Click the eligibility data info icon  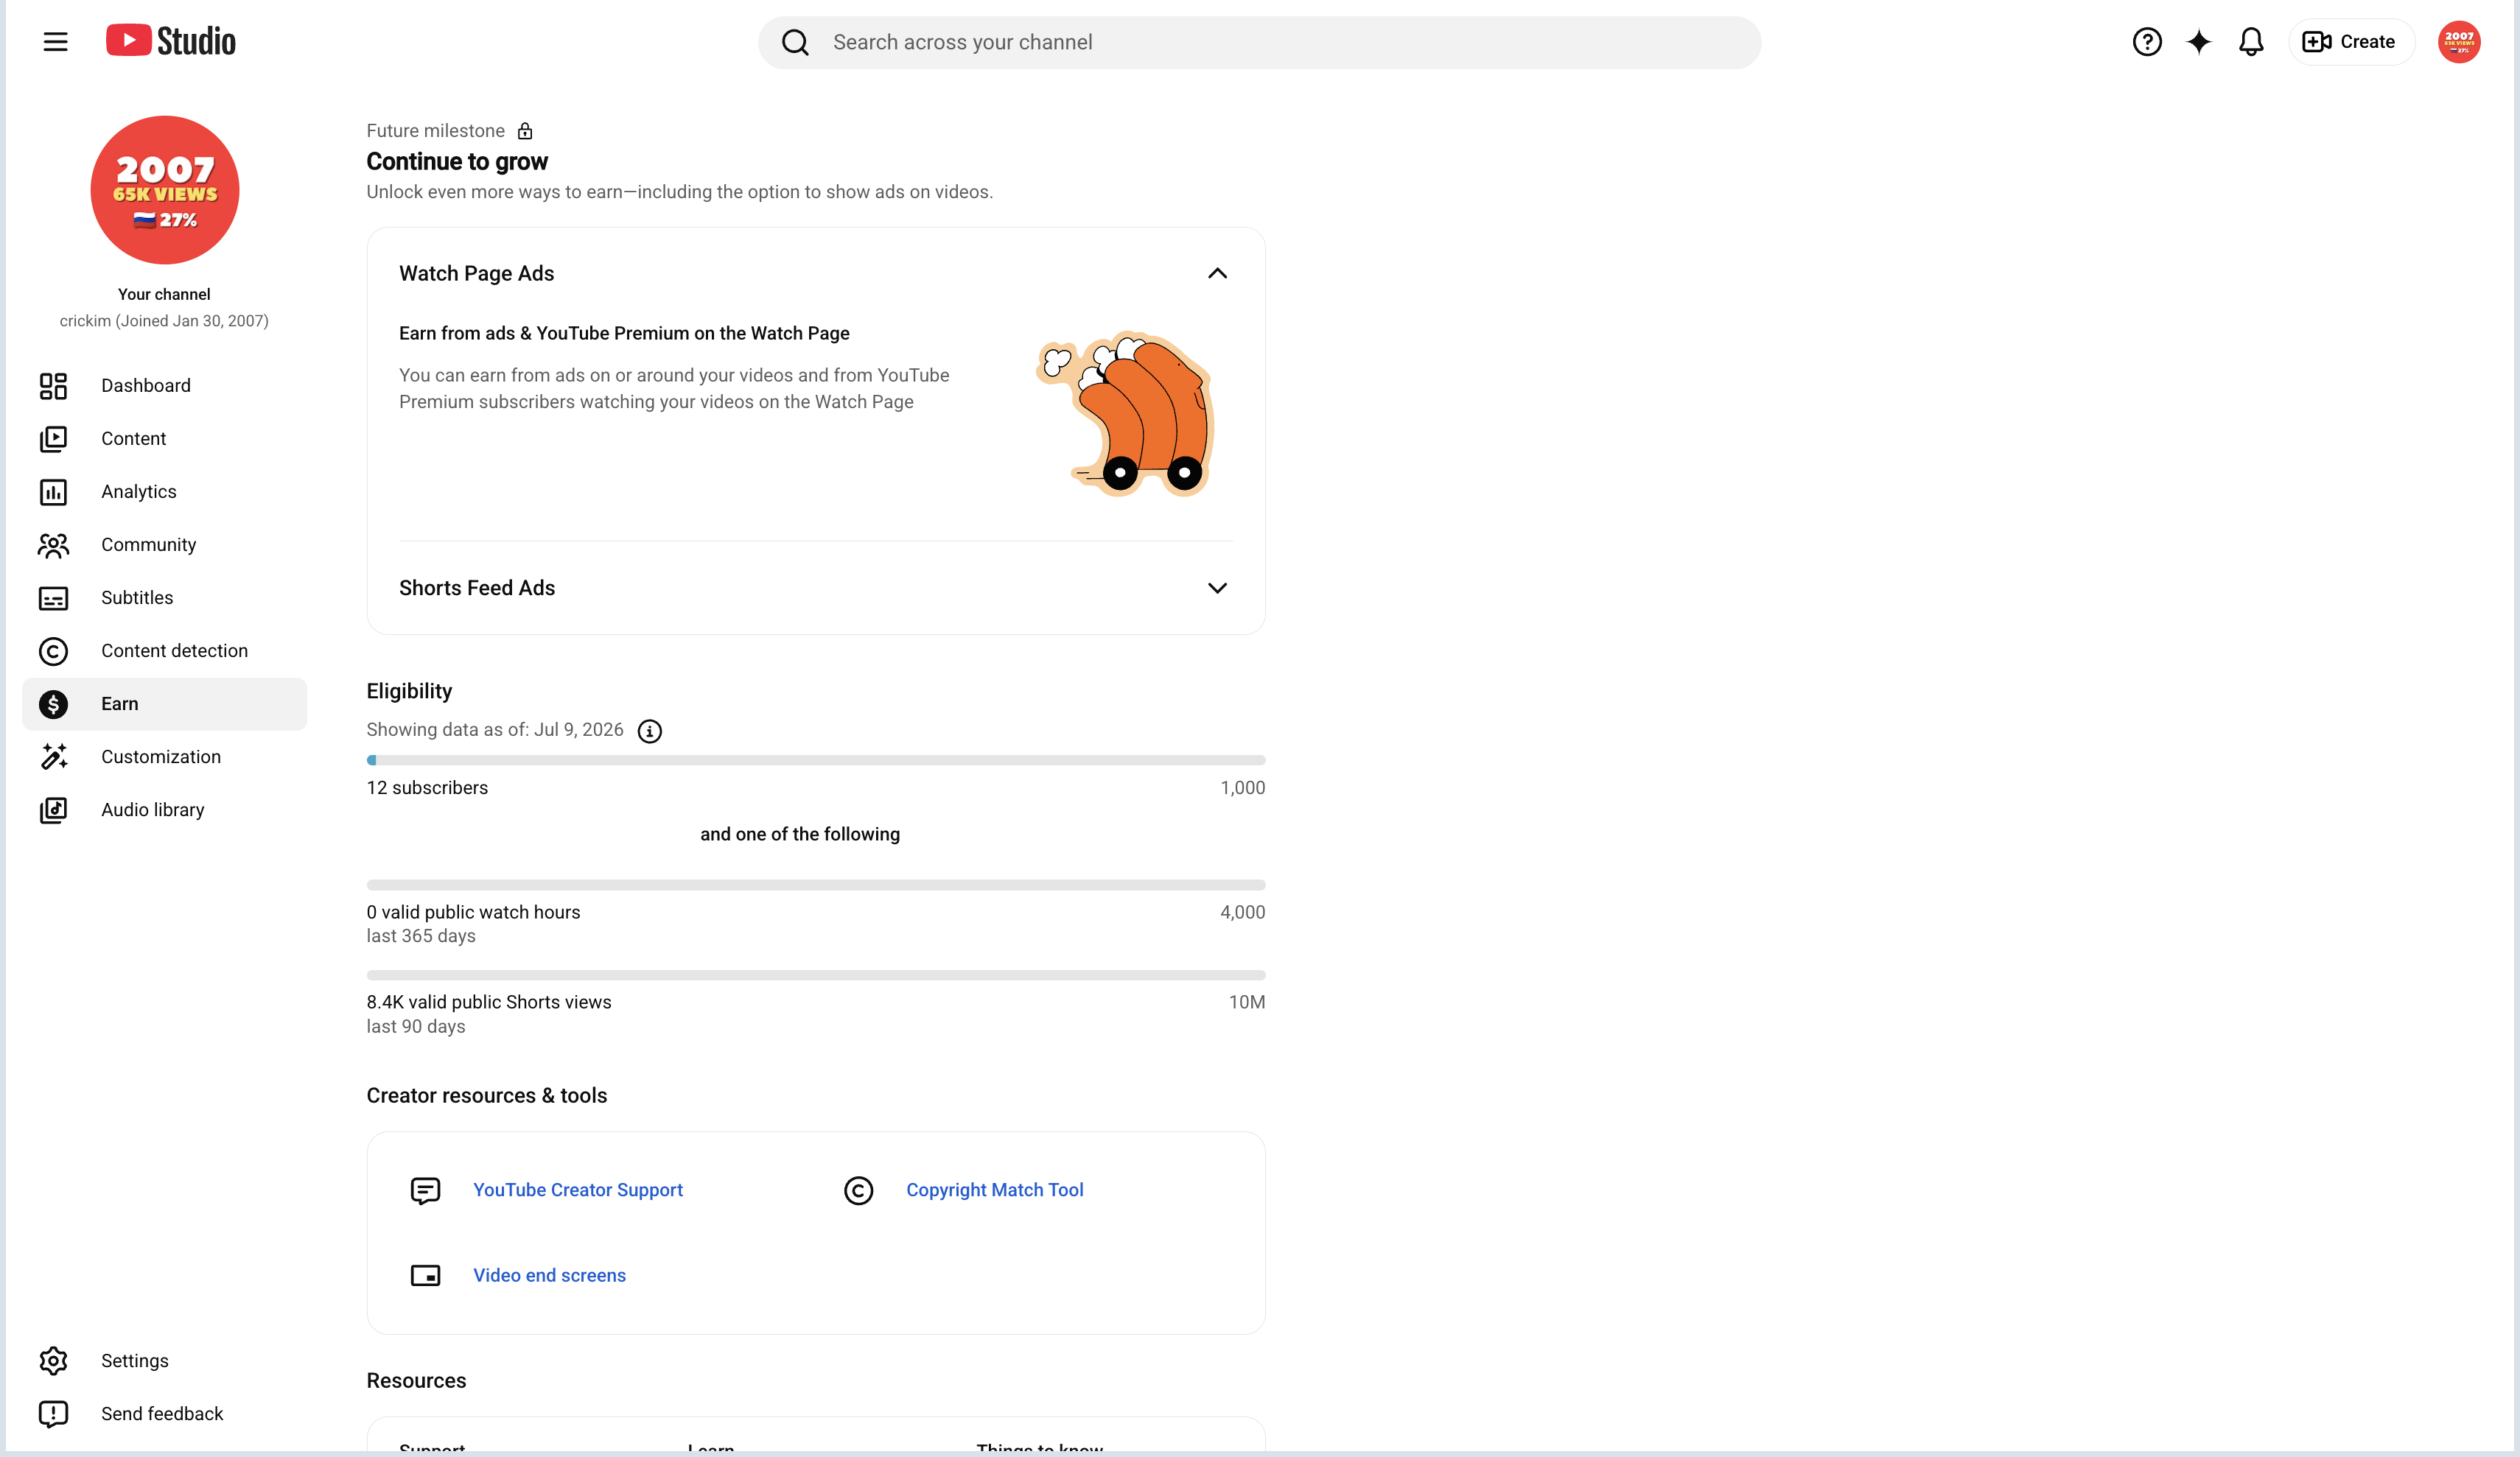point(649,731)
